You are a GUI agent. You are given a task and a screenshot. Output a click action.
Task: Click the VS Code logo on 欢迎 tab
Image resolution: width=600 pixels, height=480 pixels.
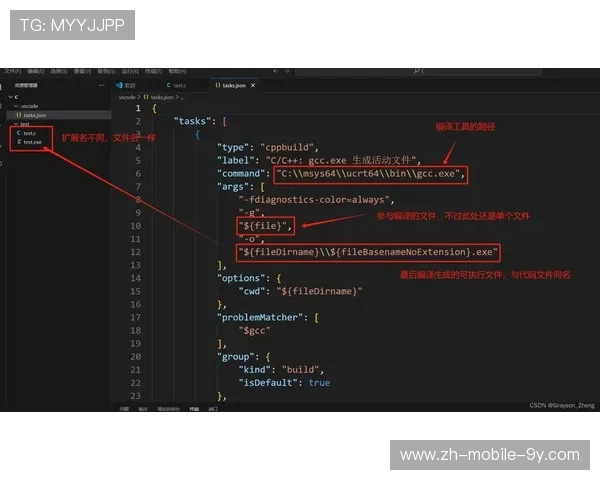click(118, 86)
